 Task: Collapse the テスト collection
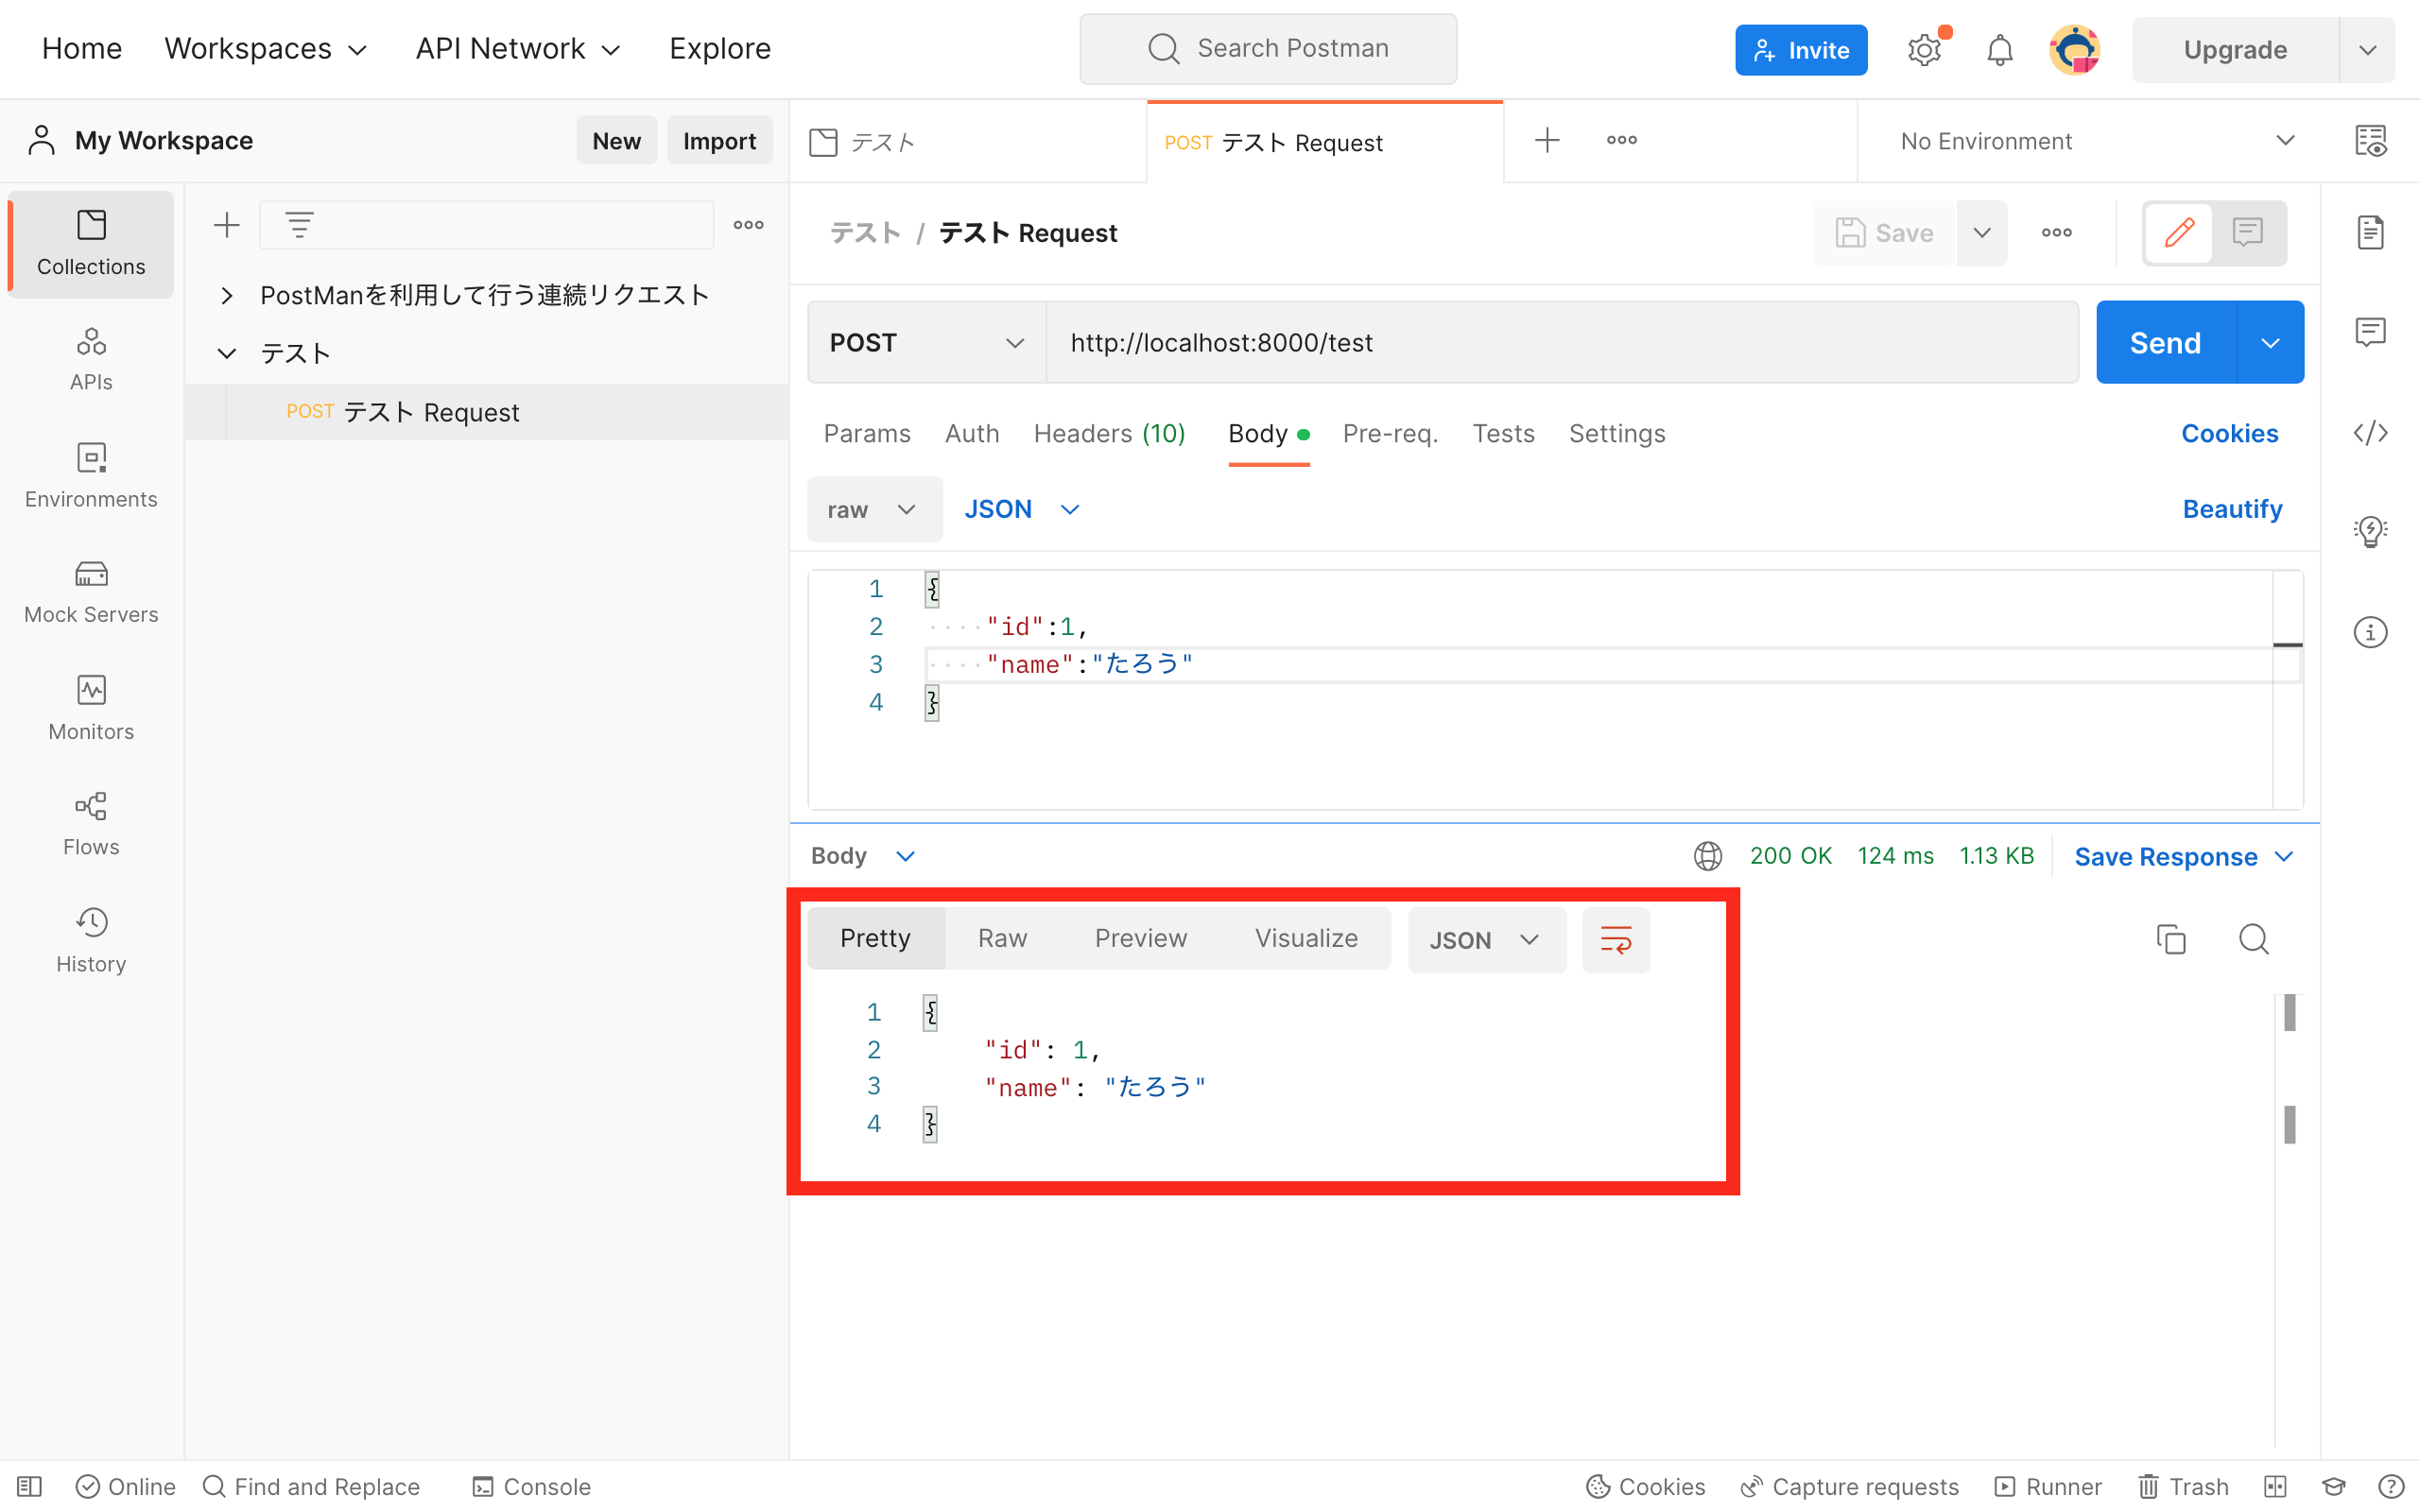[x=226, y=352]
